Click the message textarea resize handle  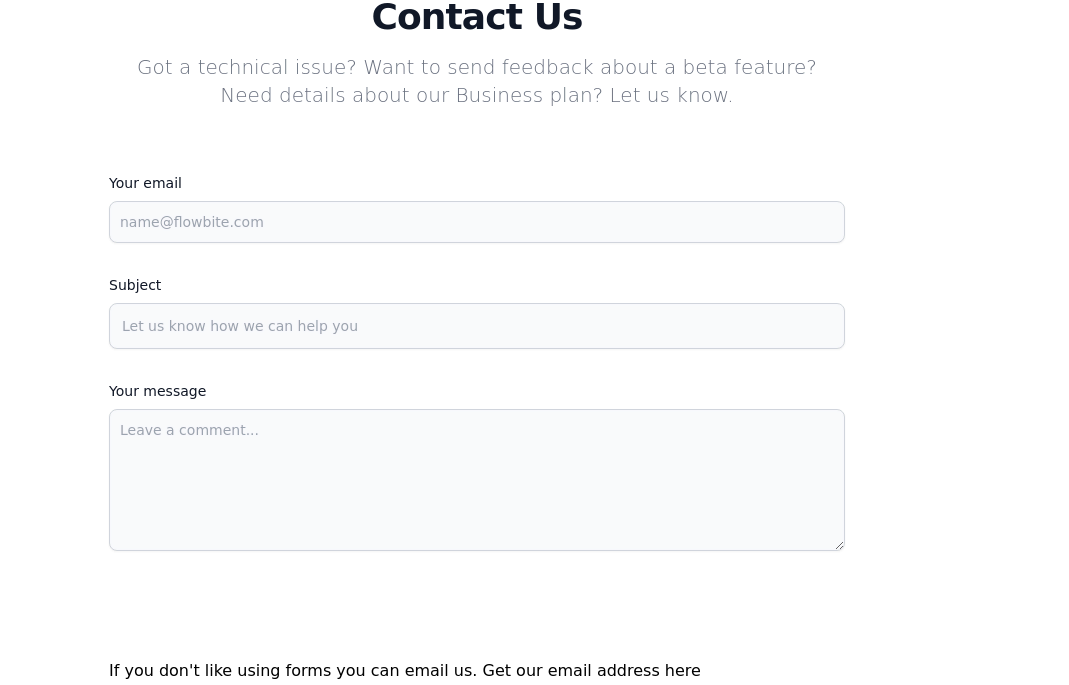click(x=839, y=545)
